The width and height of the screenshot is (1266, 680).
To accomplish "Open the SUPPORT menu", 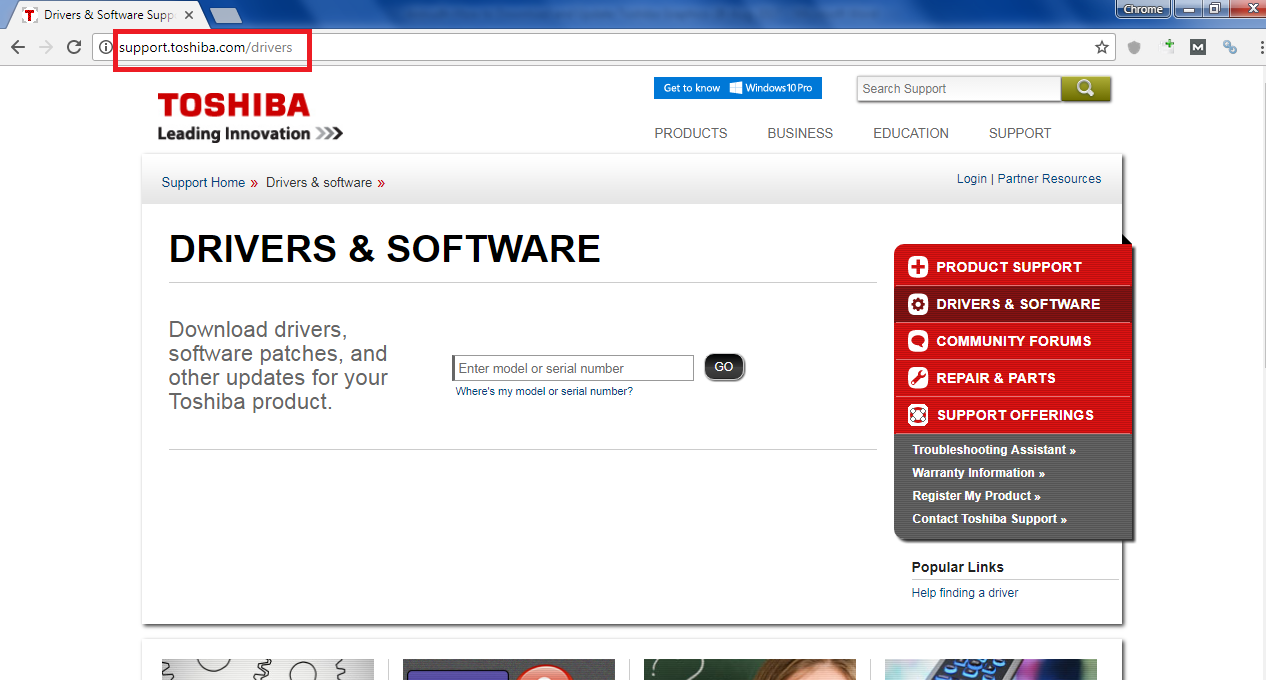I will point(1020,133).
